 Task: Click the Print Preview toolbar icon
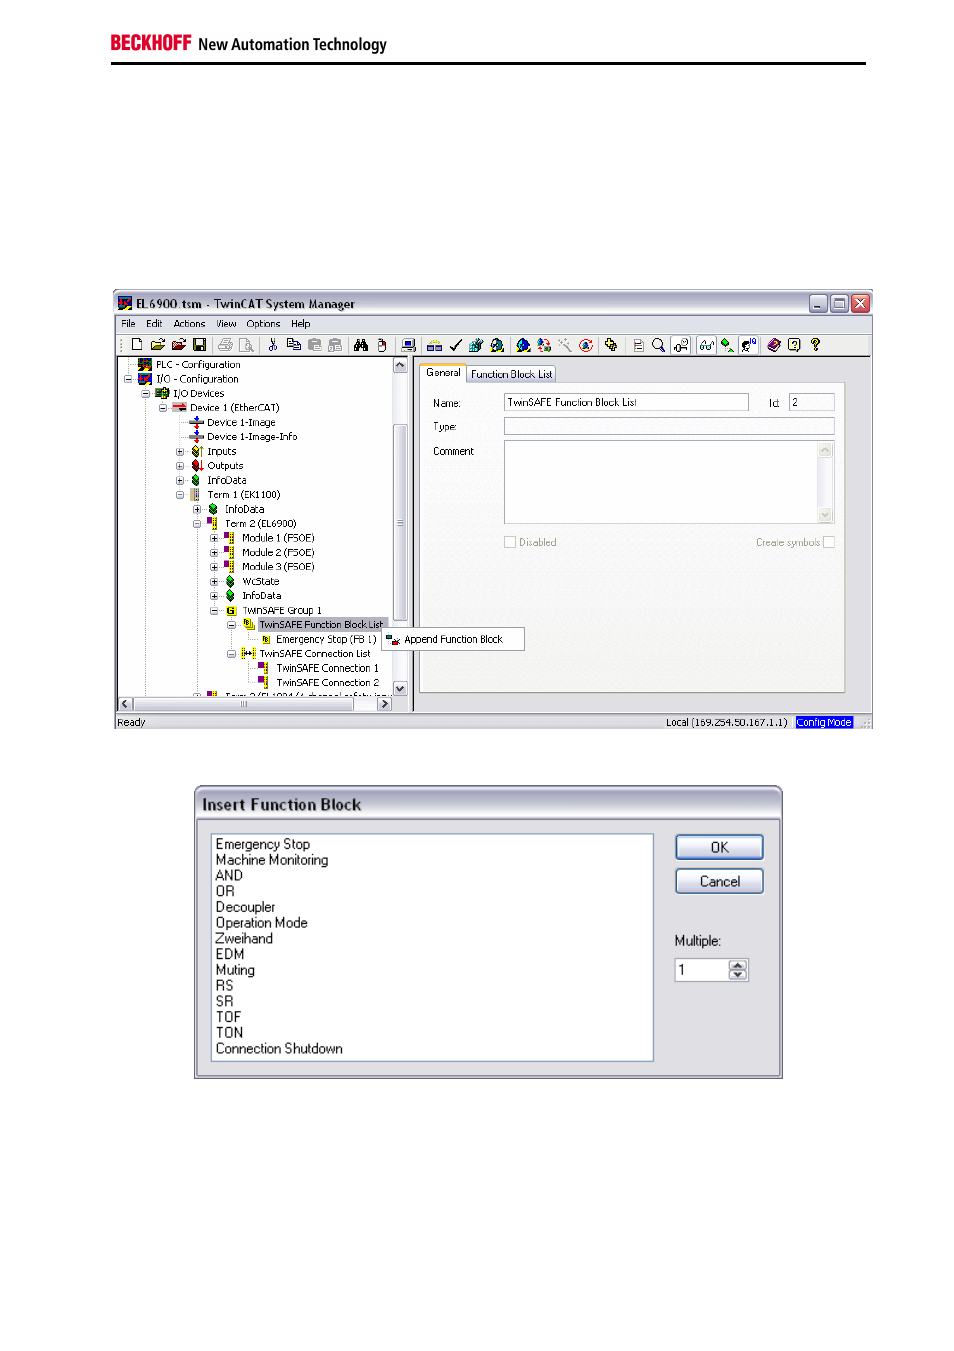click(x=246, y=345)
